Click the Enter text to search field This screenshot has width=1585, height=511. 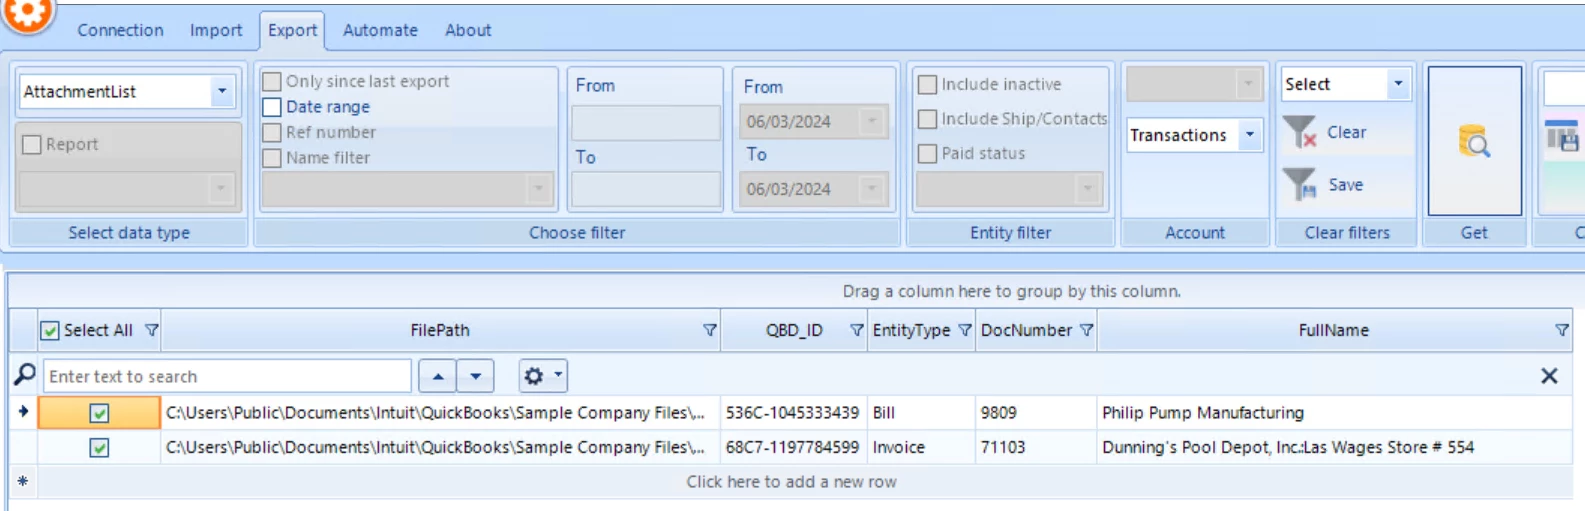[227, 376]
